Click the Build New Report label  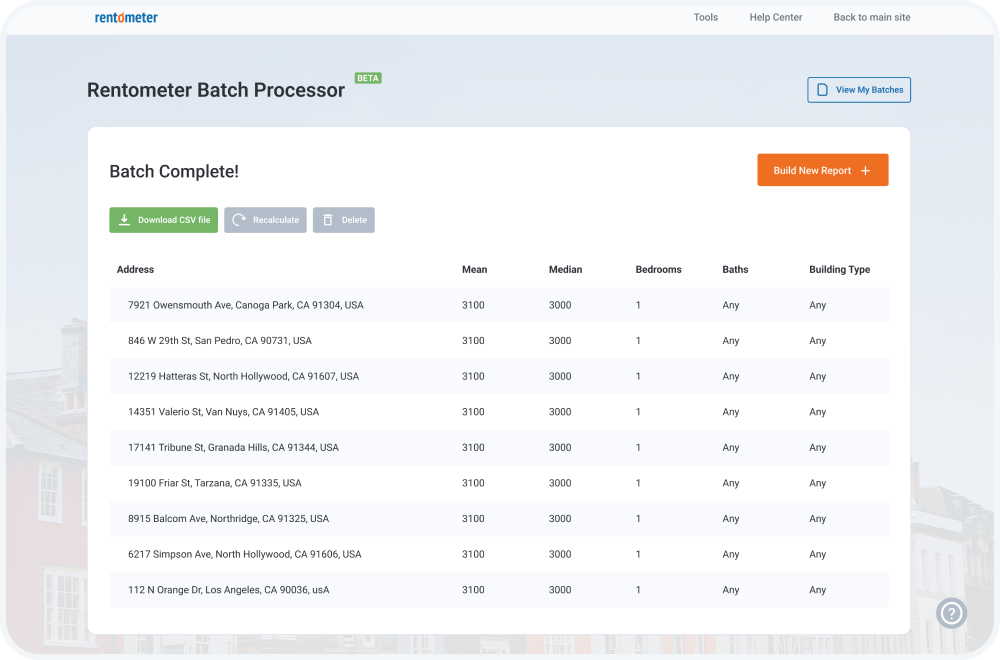(x=812, y=170)
